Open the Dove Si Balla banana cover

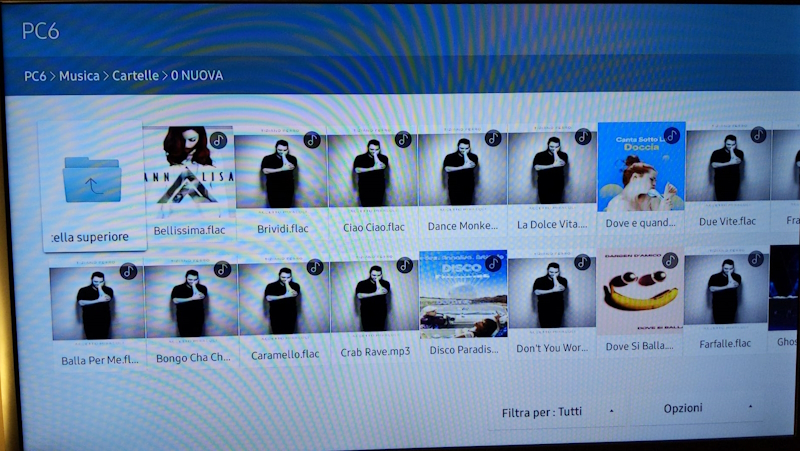point(640,291)
